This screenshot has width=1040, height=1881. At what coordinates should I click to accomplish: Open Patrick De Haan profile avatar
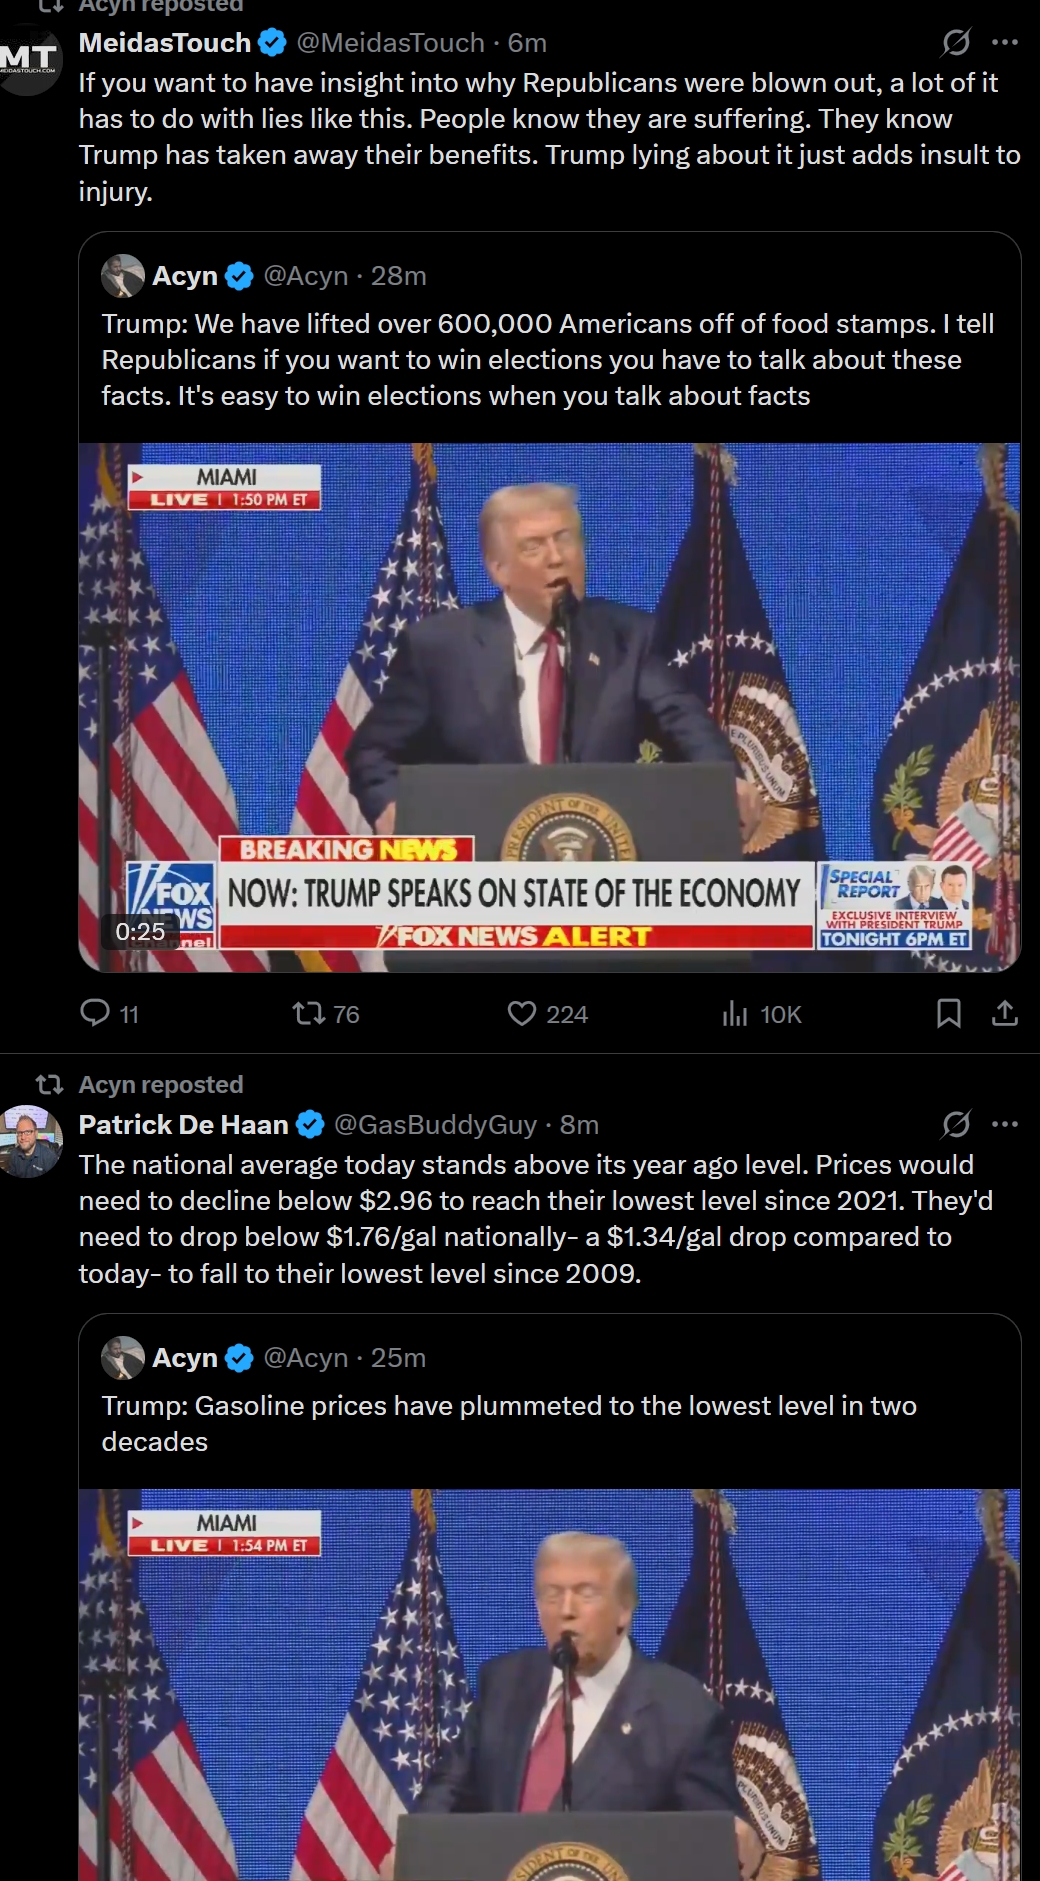(x=28, y=1142)
